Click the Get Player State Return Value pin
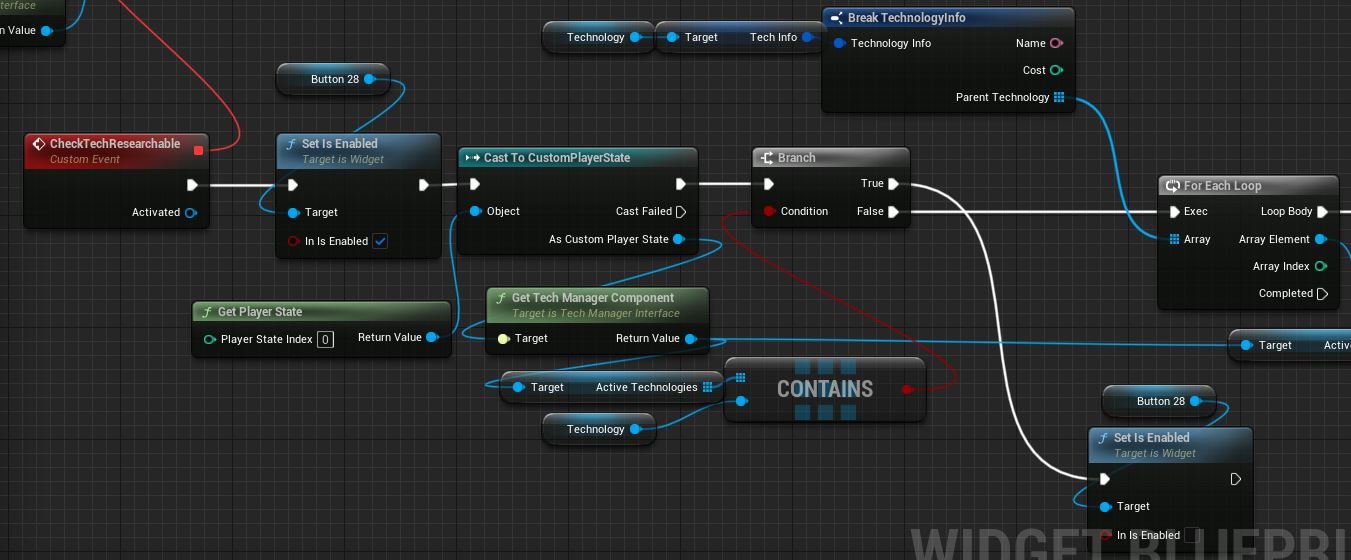This screenshot has height=560, width=1351. (432, 338)
